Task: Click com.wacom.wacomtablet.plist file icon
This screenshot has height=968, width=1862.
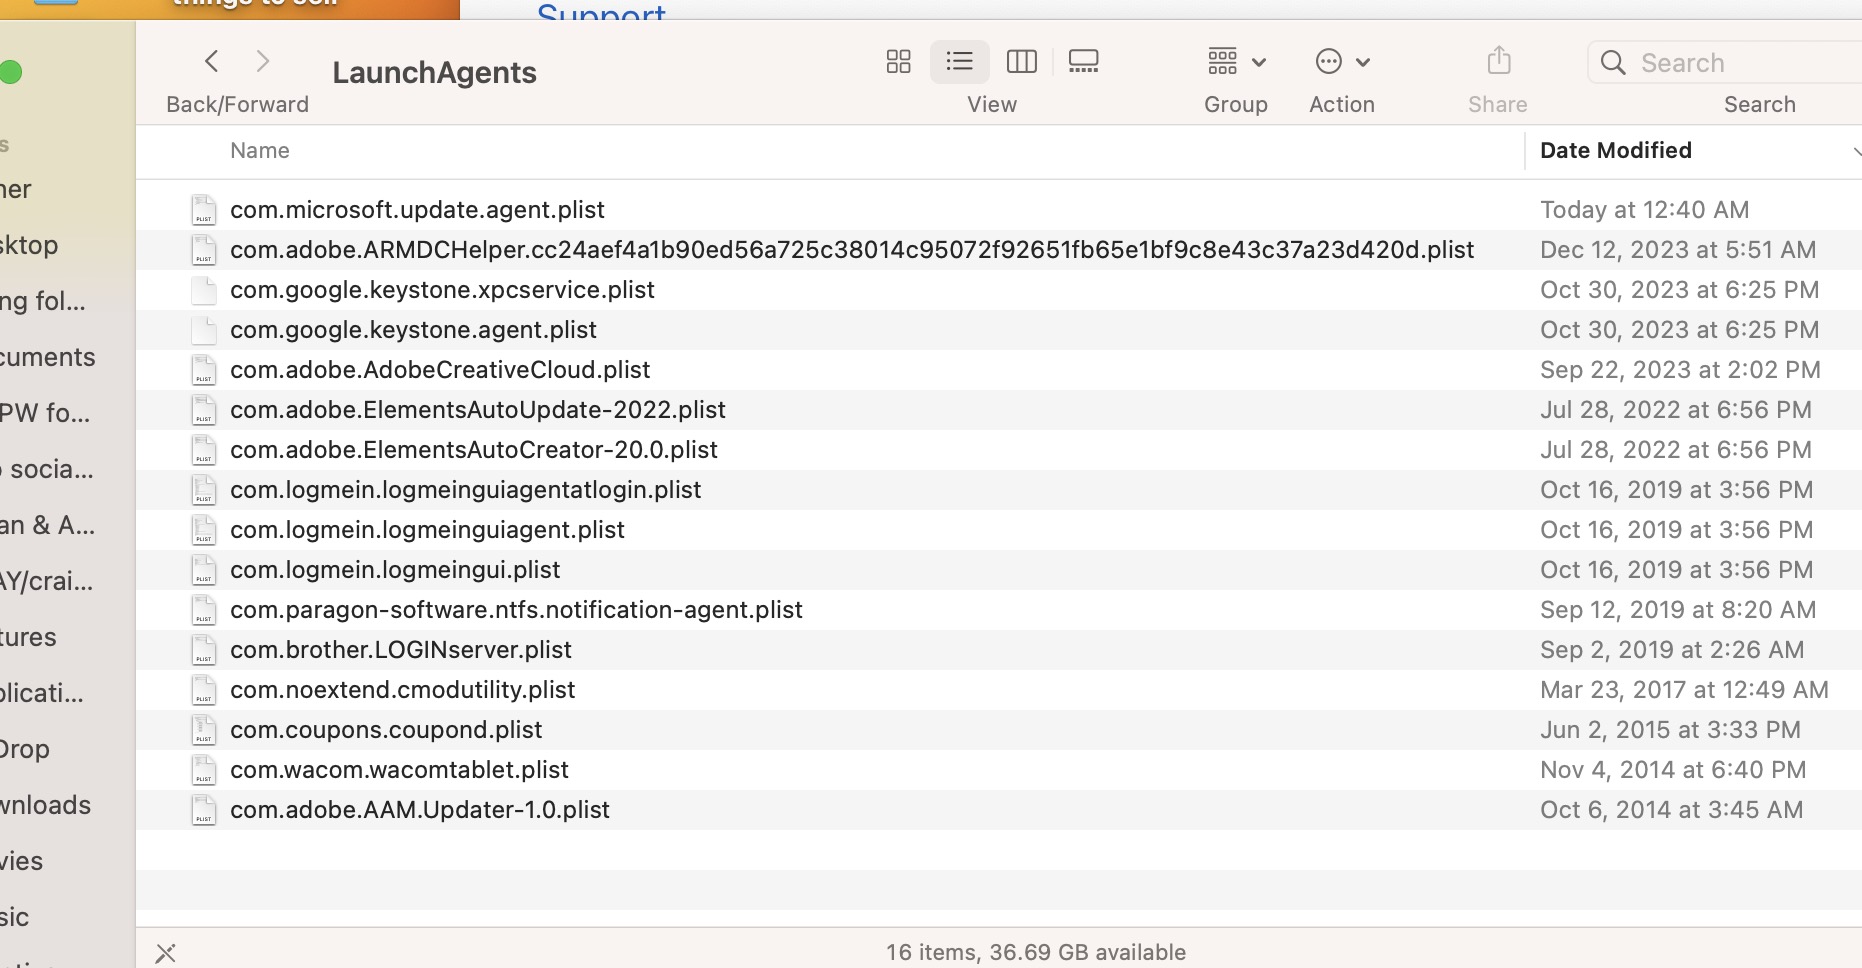Action: pyautogui.click(x=204, y=770)
